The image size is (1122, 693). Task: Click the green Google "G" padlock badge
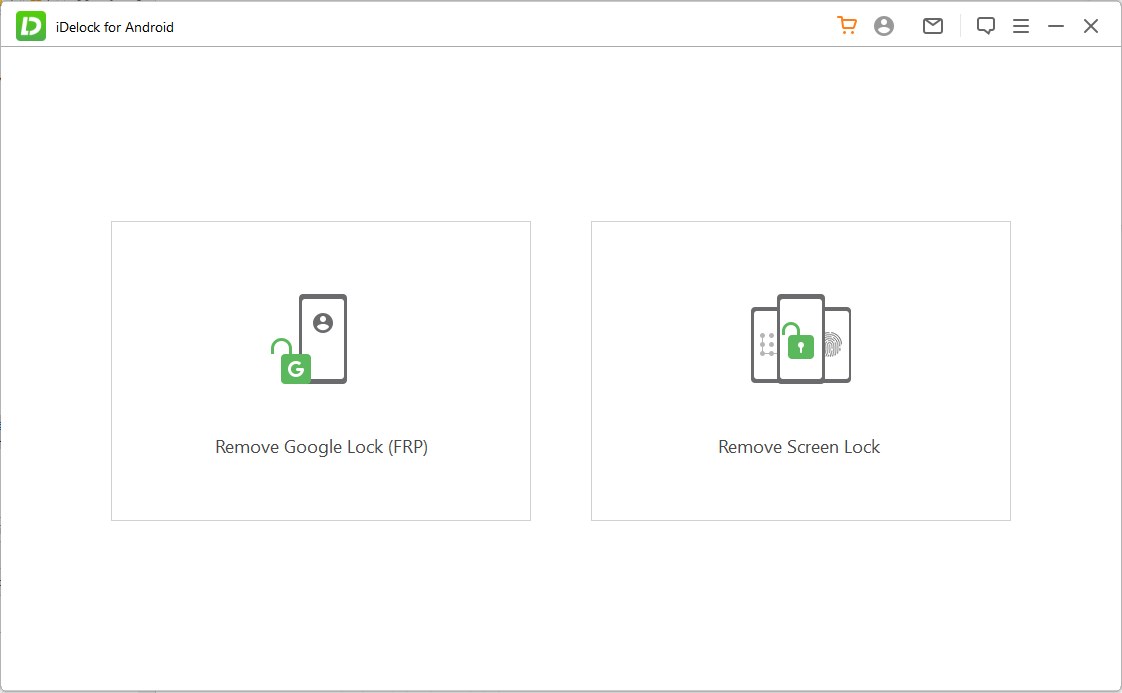(295, 368)
